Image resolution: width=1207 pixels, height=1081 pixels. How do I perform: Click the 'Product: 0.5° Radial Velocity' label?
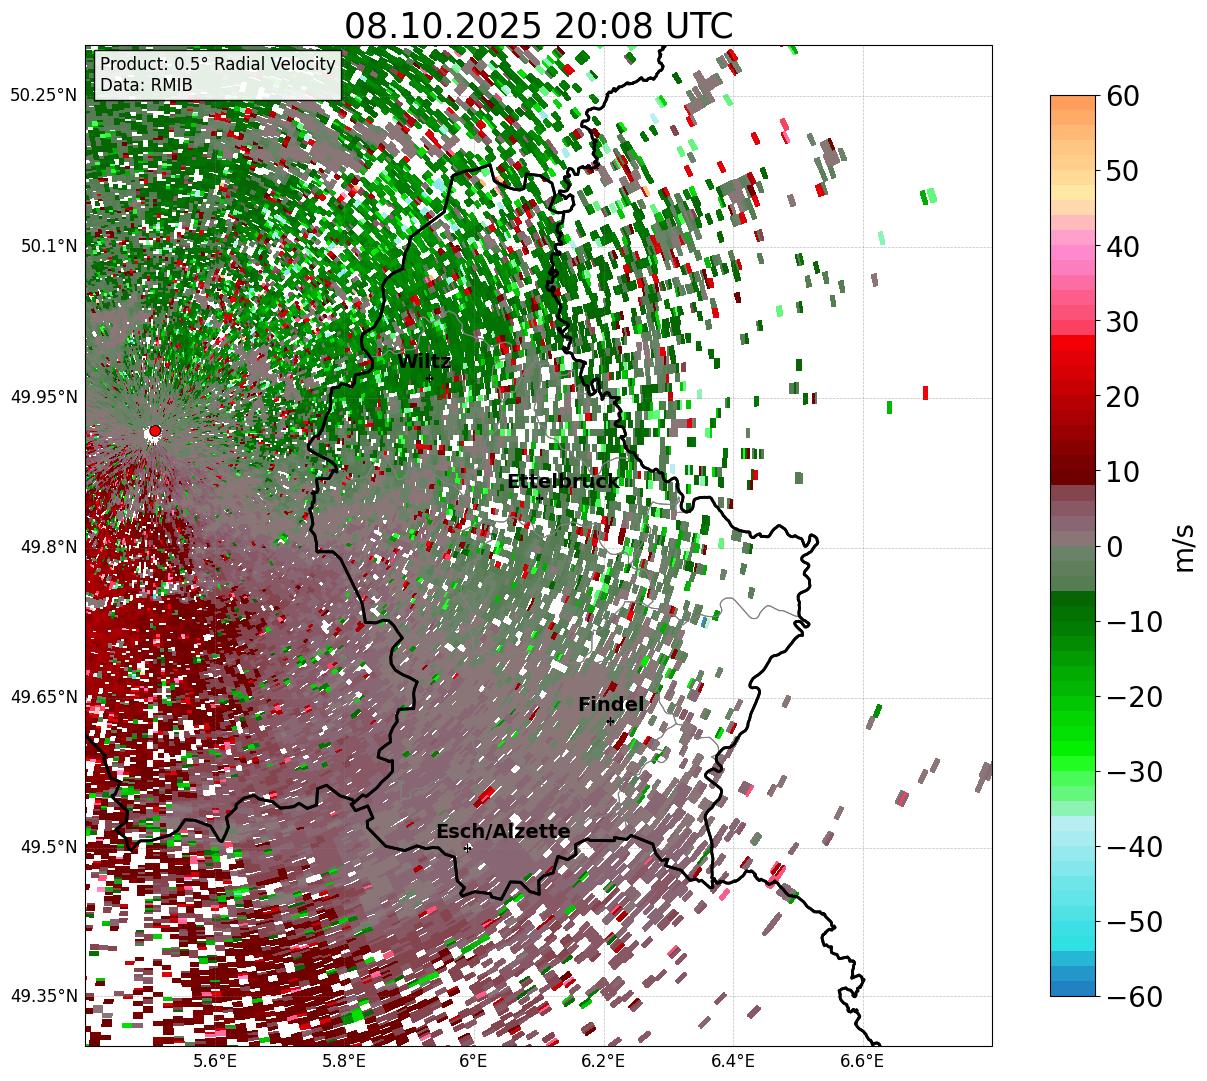[218, 64]
